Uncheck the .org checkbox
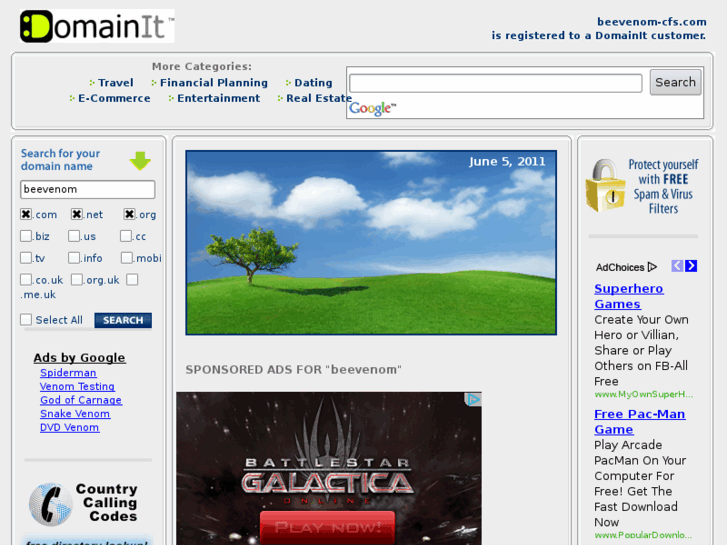 pos(129,214)
